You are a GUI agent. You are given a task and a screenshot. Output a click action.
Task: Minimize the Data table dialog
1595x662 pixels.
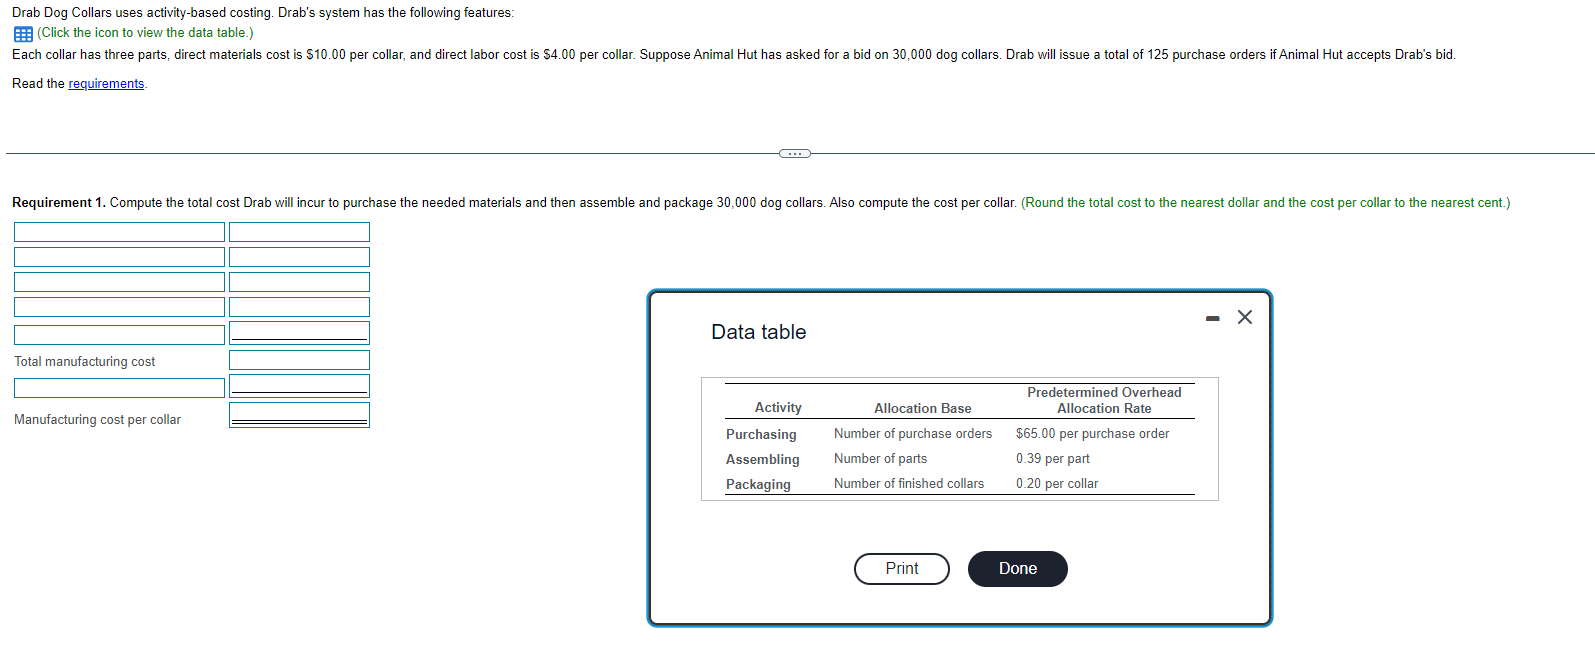(x=1212, y=316)
